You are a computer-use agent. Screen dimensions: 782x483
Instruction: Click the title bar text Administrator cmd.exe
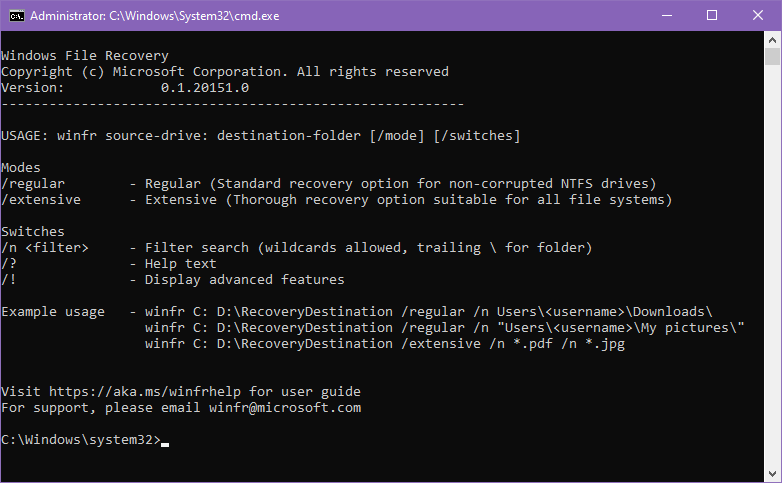[155, 16]
